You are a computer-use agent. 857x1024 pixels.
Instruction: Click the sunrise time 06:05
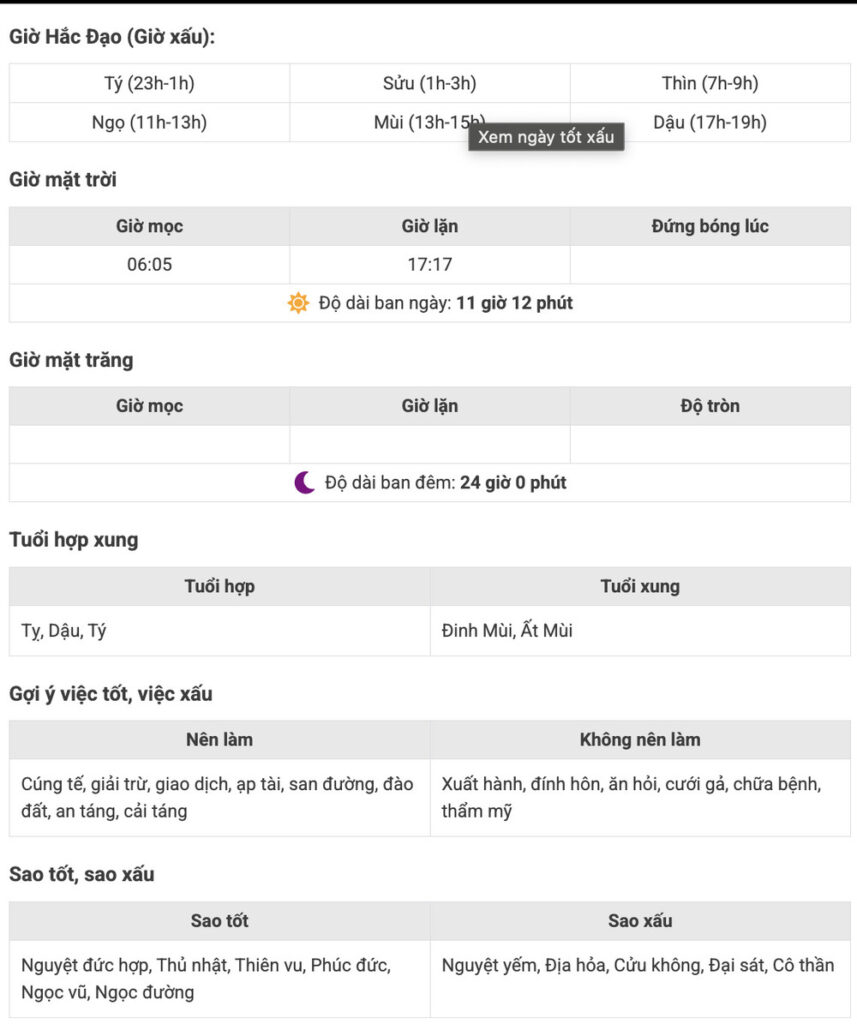(x=150, y=264)
